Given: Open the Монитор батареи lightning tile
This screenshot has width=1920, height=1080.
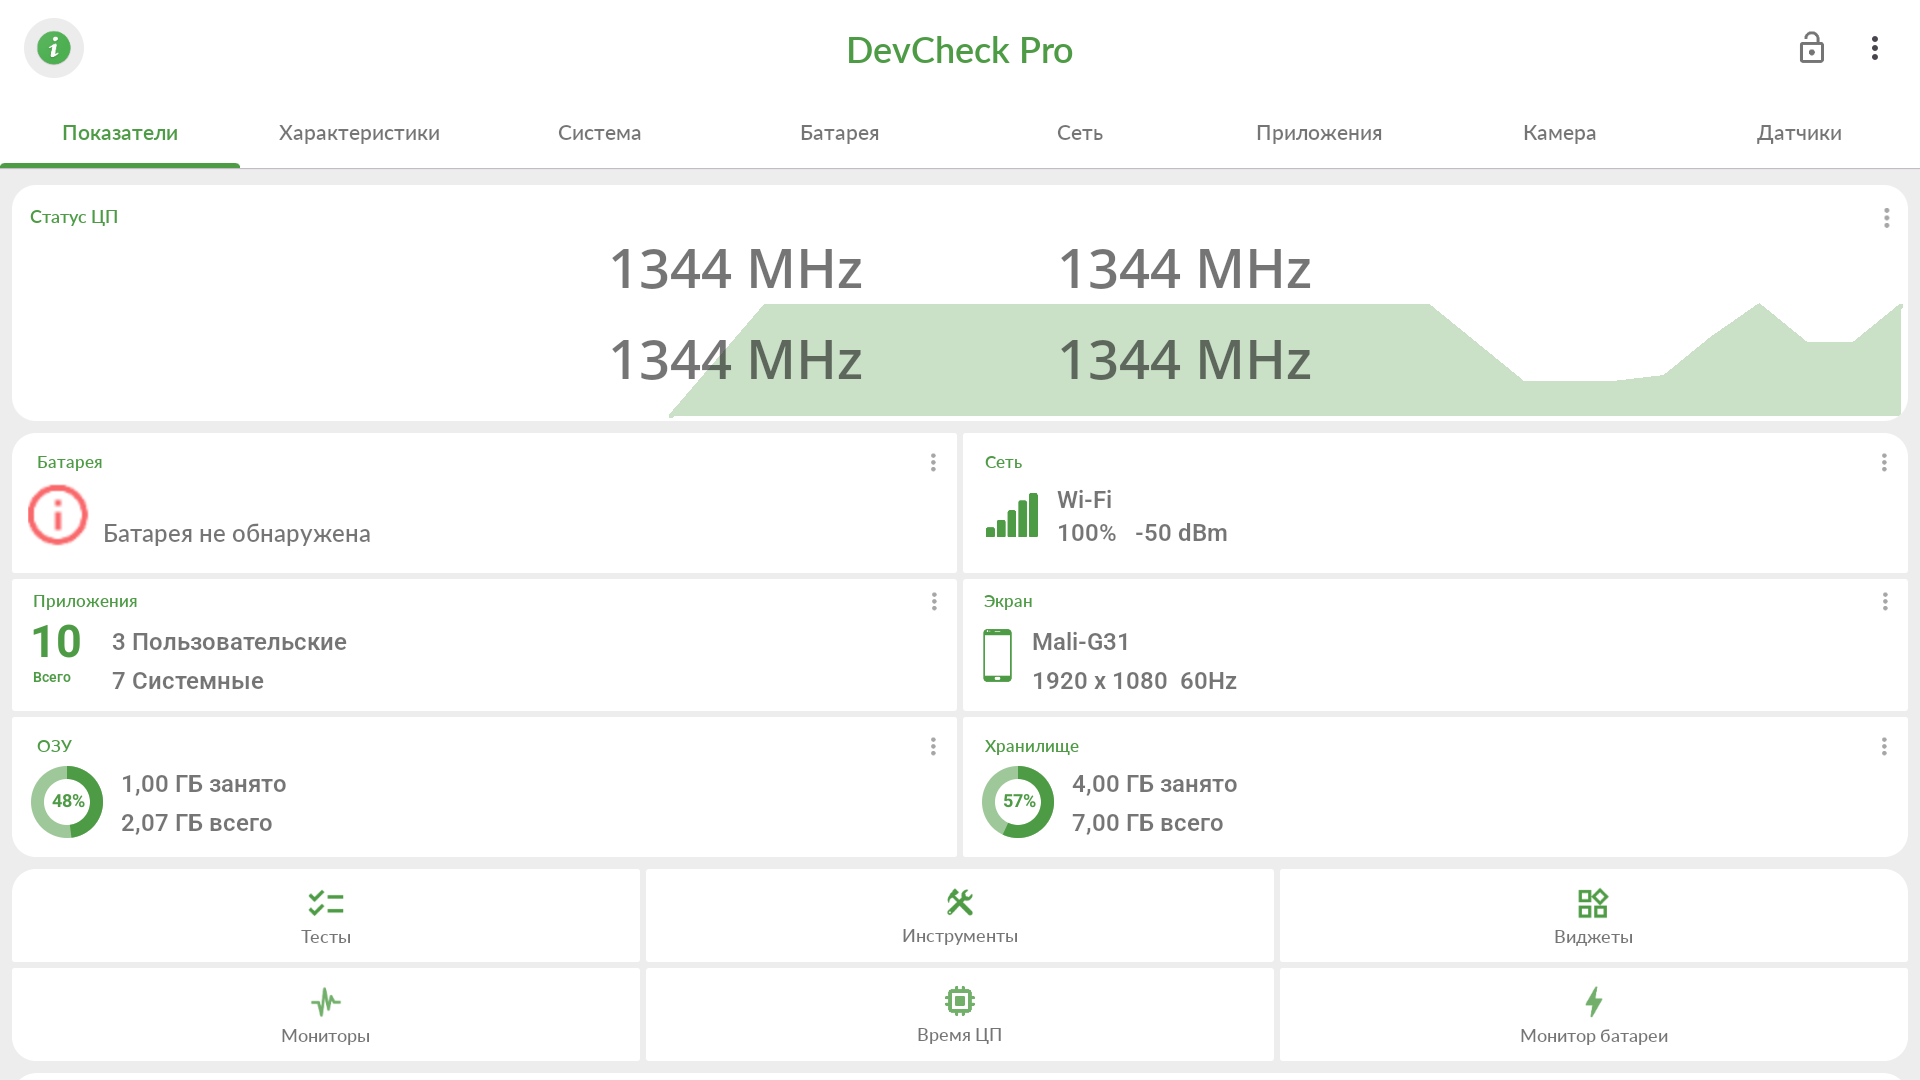Looking at the screenshot, I should click(1593, 1015).
